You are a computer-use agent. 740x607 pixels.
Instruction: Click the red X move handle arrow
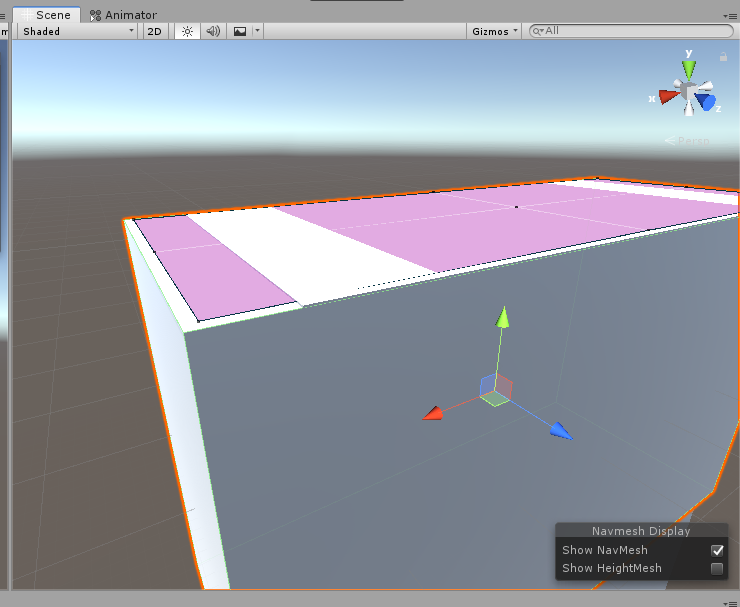[433, 413]
